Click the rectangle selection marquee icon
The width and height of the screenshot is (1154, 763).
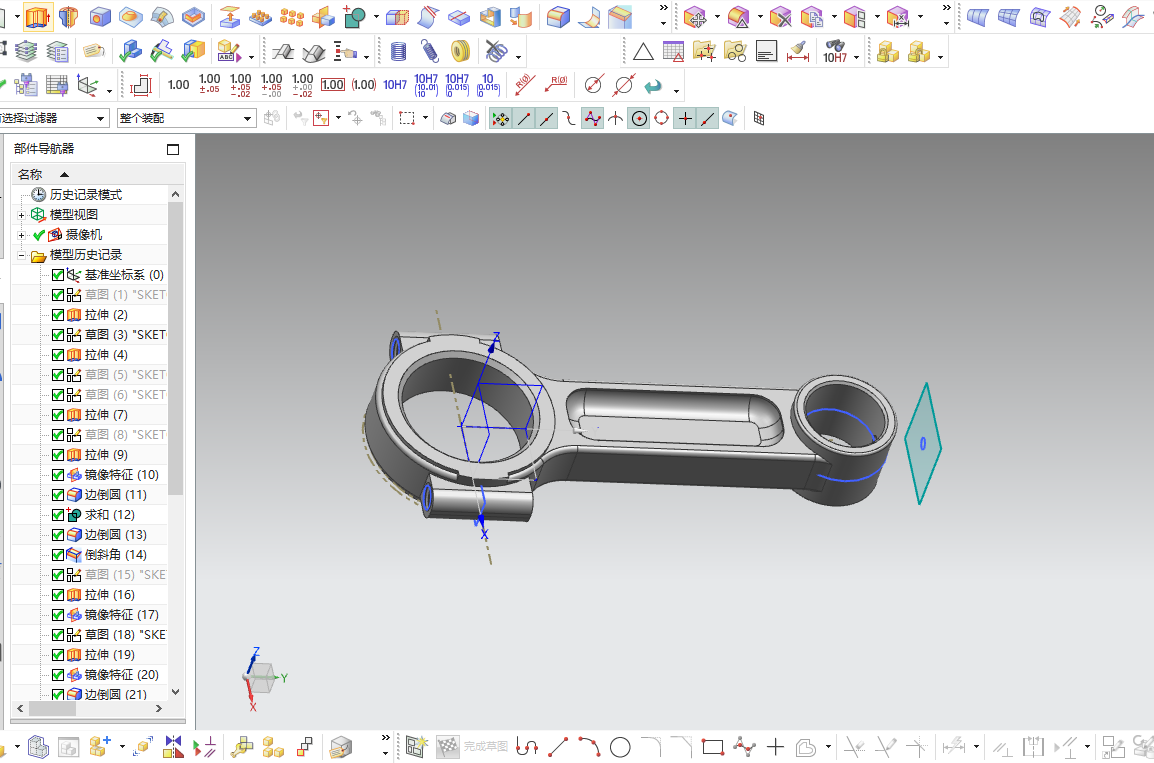pos(407,118)
